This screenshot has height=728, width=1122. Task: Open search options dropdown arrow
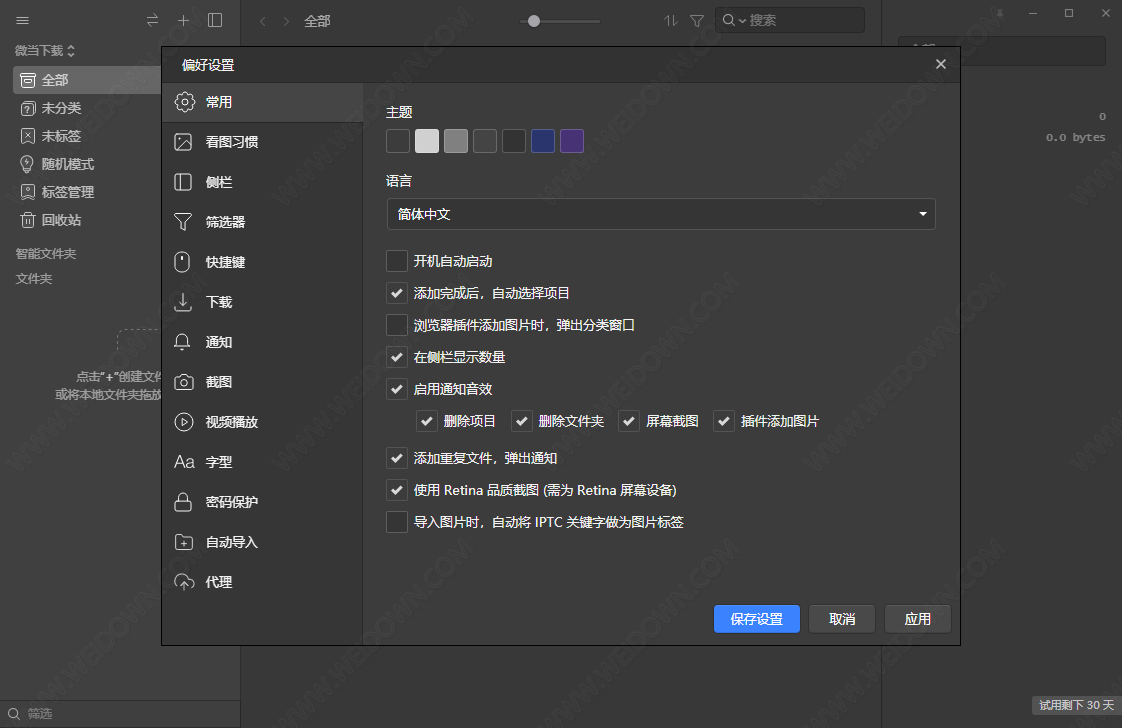point(743,21)
